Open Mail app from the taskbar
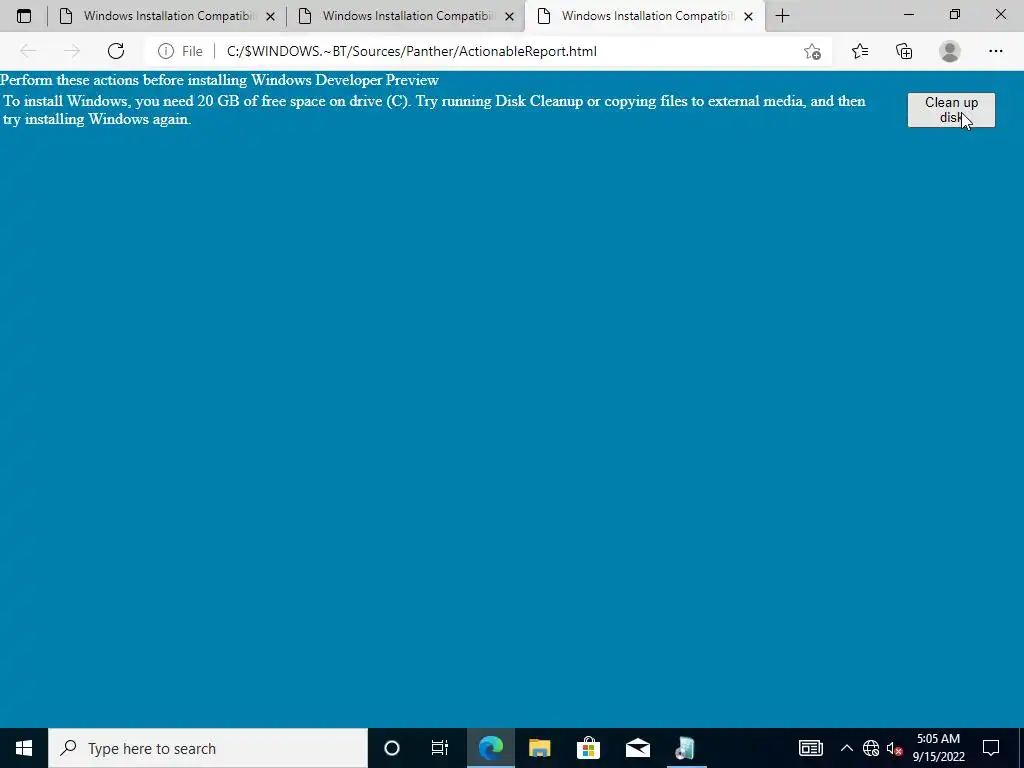 click(x=637, y=748)
